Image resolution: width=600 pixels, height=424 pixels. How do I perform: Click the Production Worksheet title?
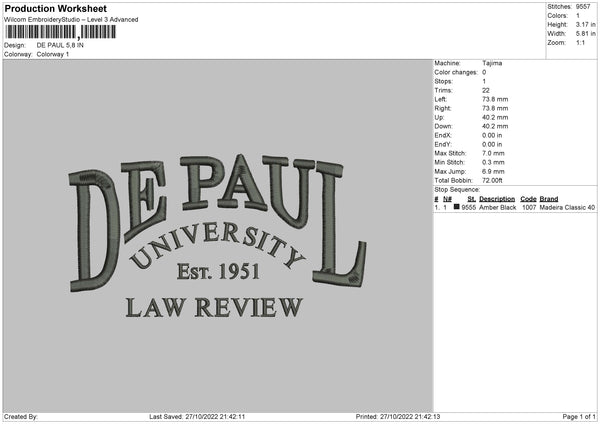(x=55, y=8)
